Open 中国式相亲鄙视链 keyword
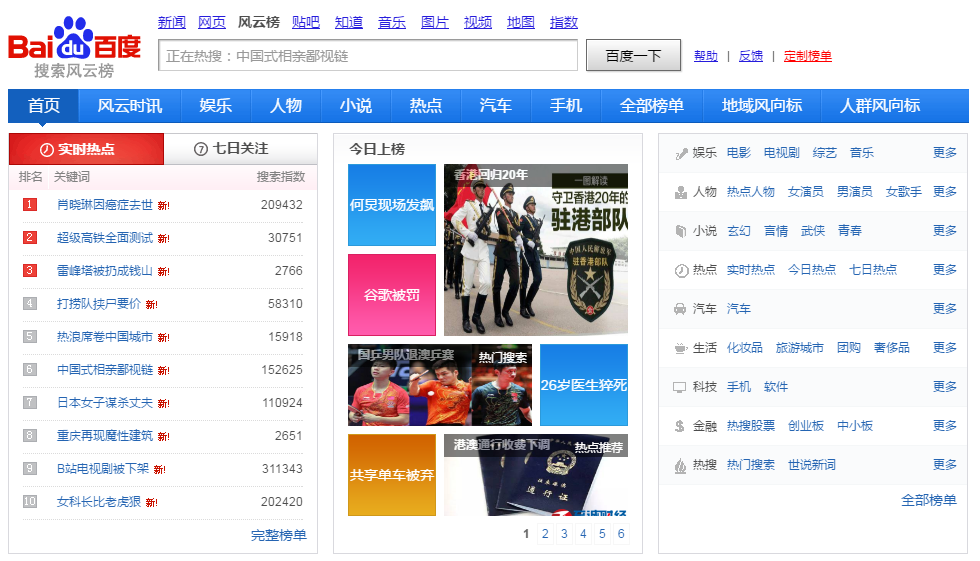This screenshot has width=980, height=561. pos(105,370)
